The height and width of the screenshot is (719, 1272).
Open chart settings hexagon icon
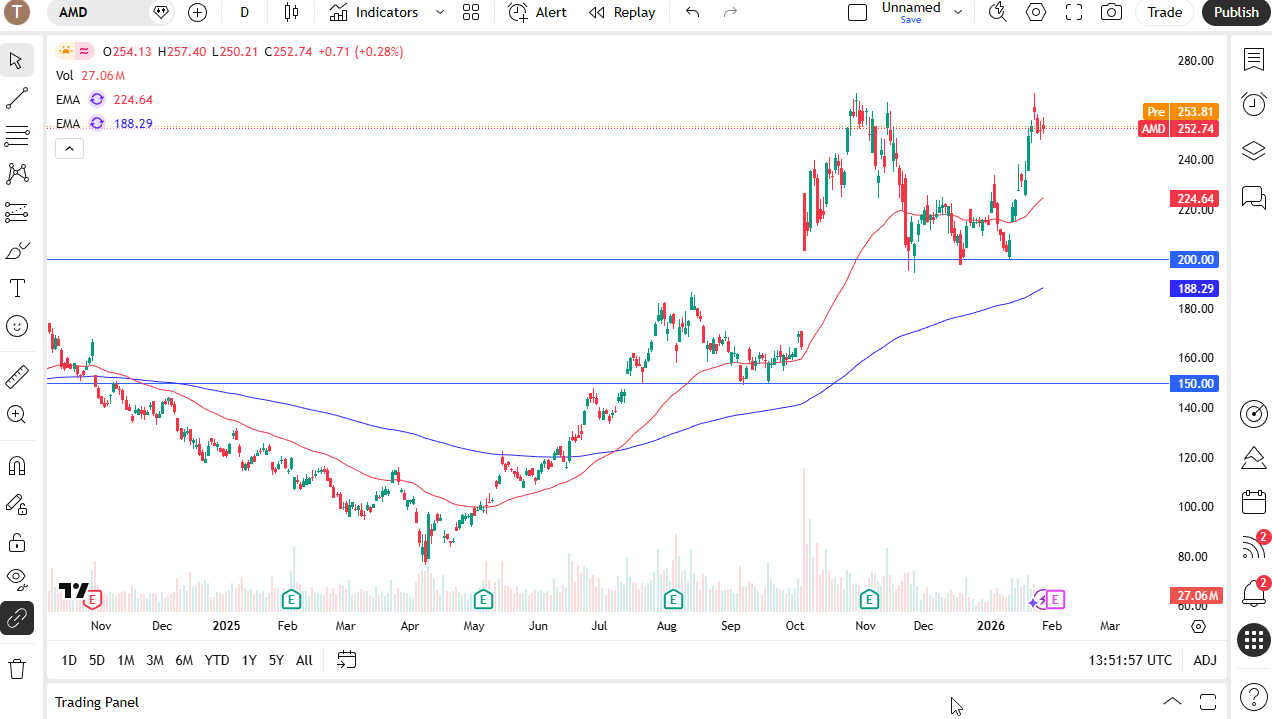tap(1036, 12)
